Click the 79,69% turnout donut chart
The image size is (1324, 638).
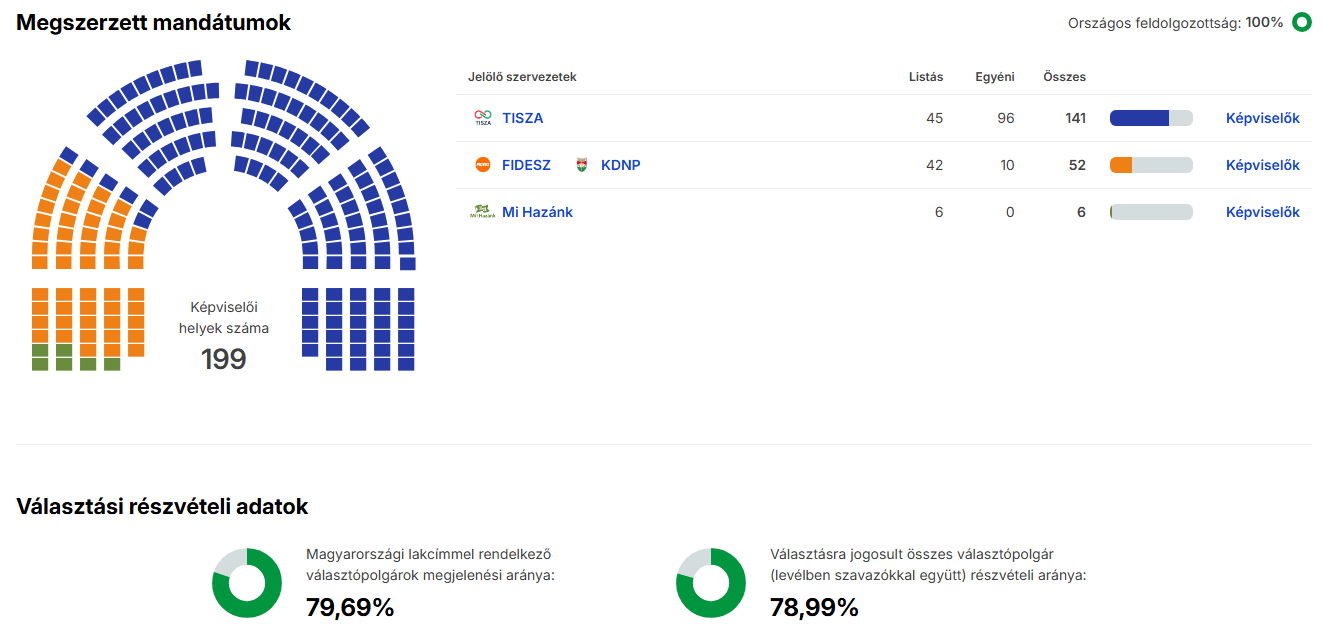click(247, 583)
